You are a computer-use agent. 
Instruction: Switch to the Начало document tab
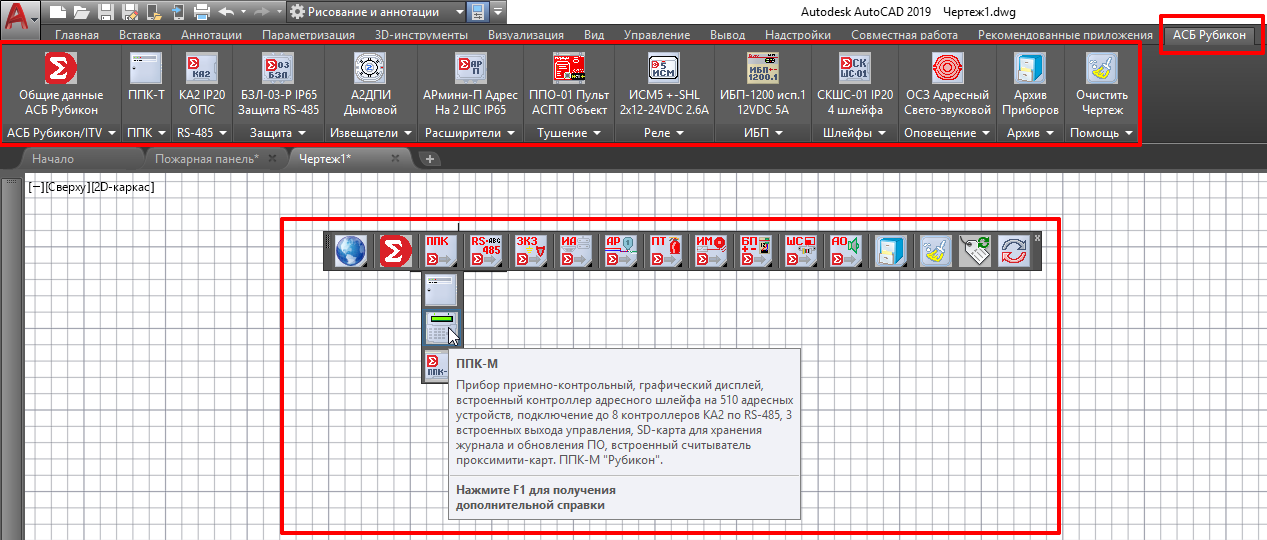53,158
